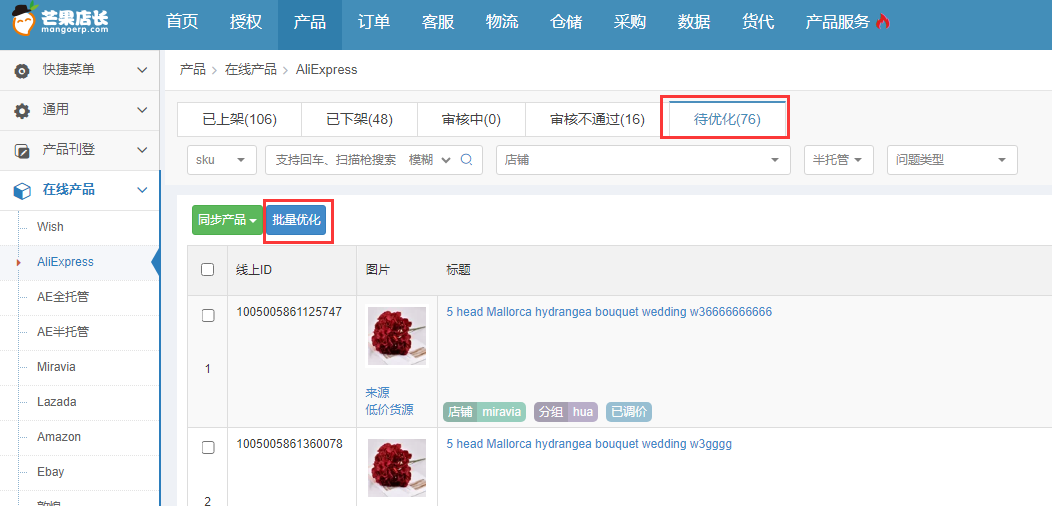The height and width of the screenshot is (506, 1052).
Task: Open the 数据 top menu
Action: click(694, 21)
